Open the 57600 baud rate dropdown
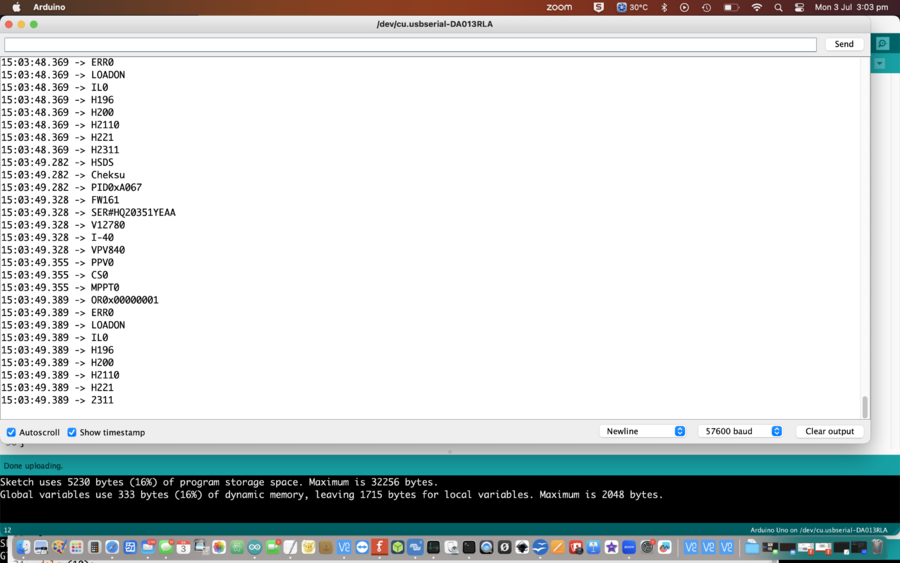Image resolution: width=900 pixels, height=563 pixels. point(740,431)
